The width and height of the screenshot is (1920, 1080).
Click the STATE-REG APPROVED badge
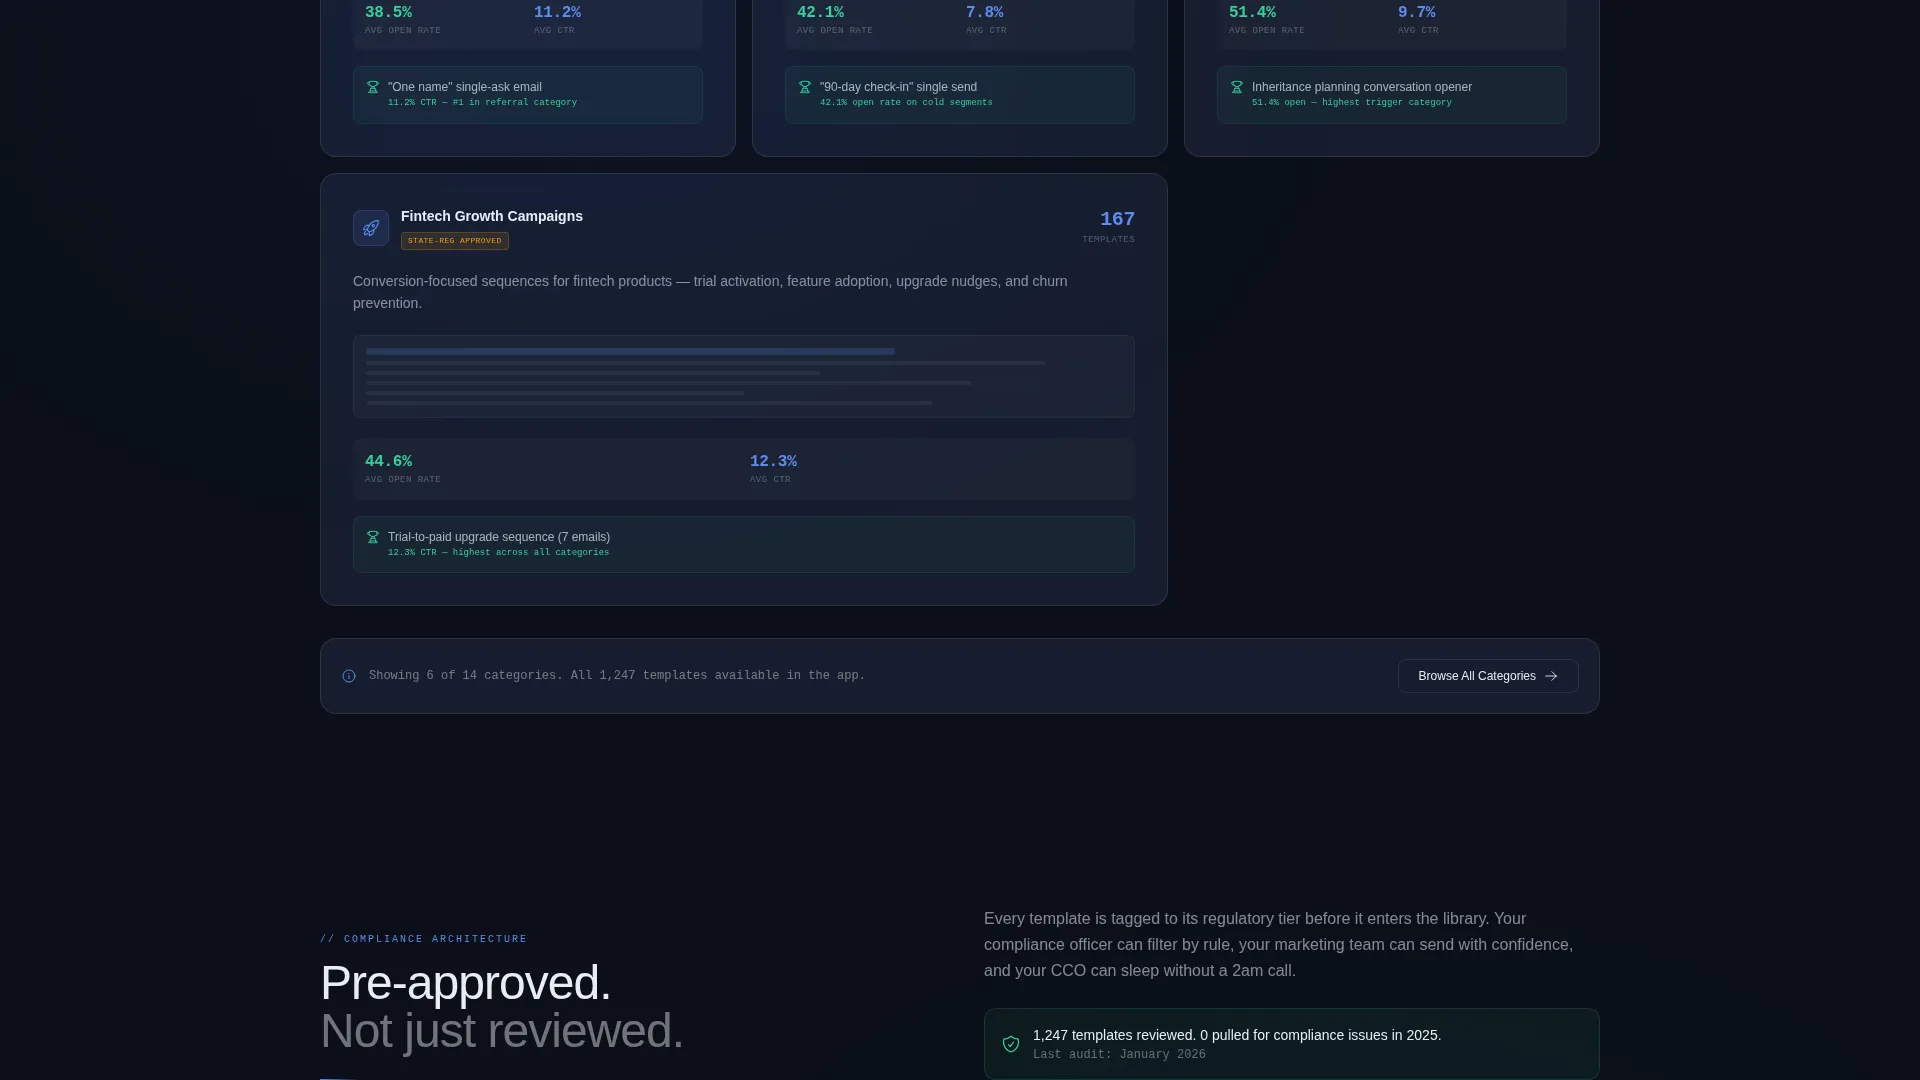[x=455, y=241]
